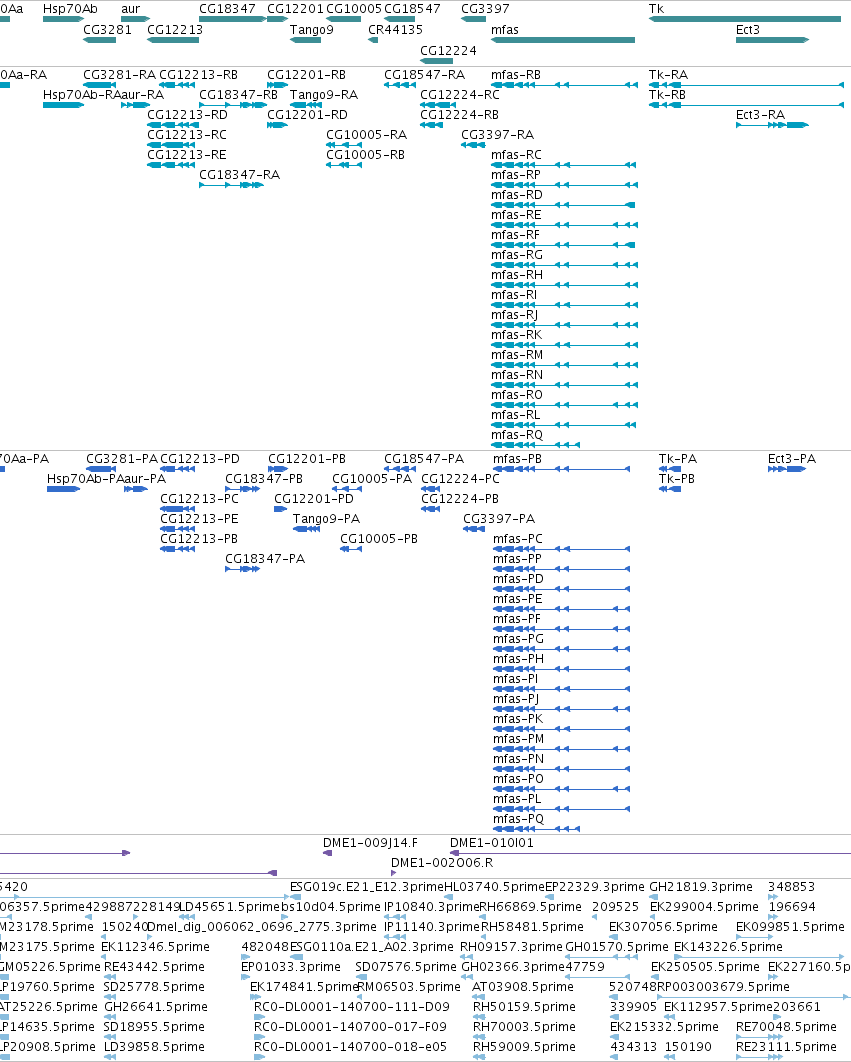Open polypeptide CG18347-PA
Screen dimensions: 851x1062
(x=265, y=559)
